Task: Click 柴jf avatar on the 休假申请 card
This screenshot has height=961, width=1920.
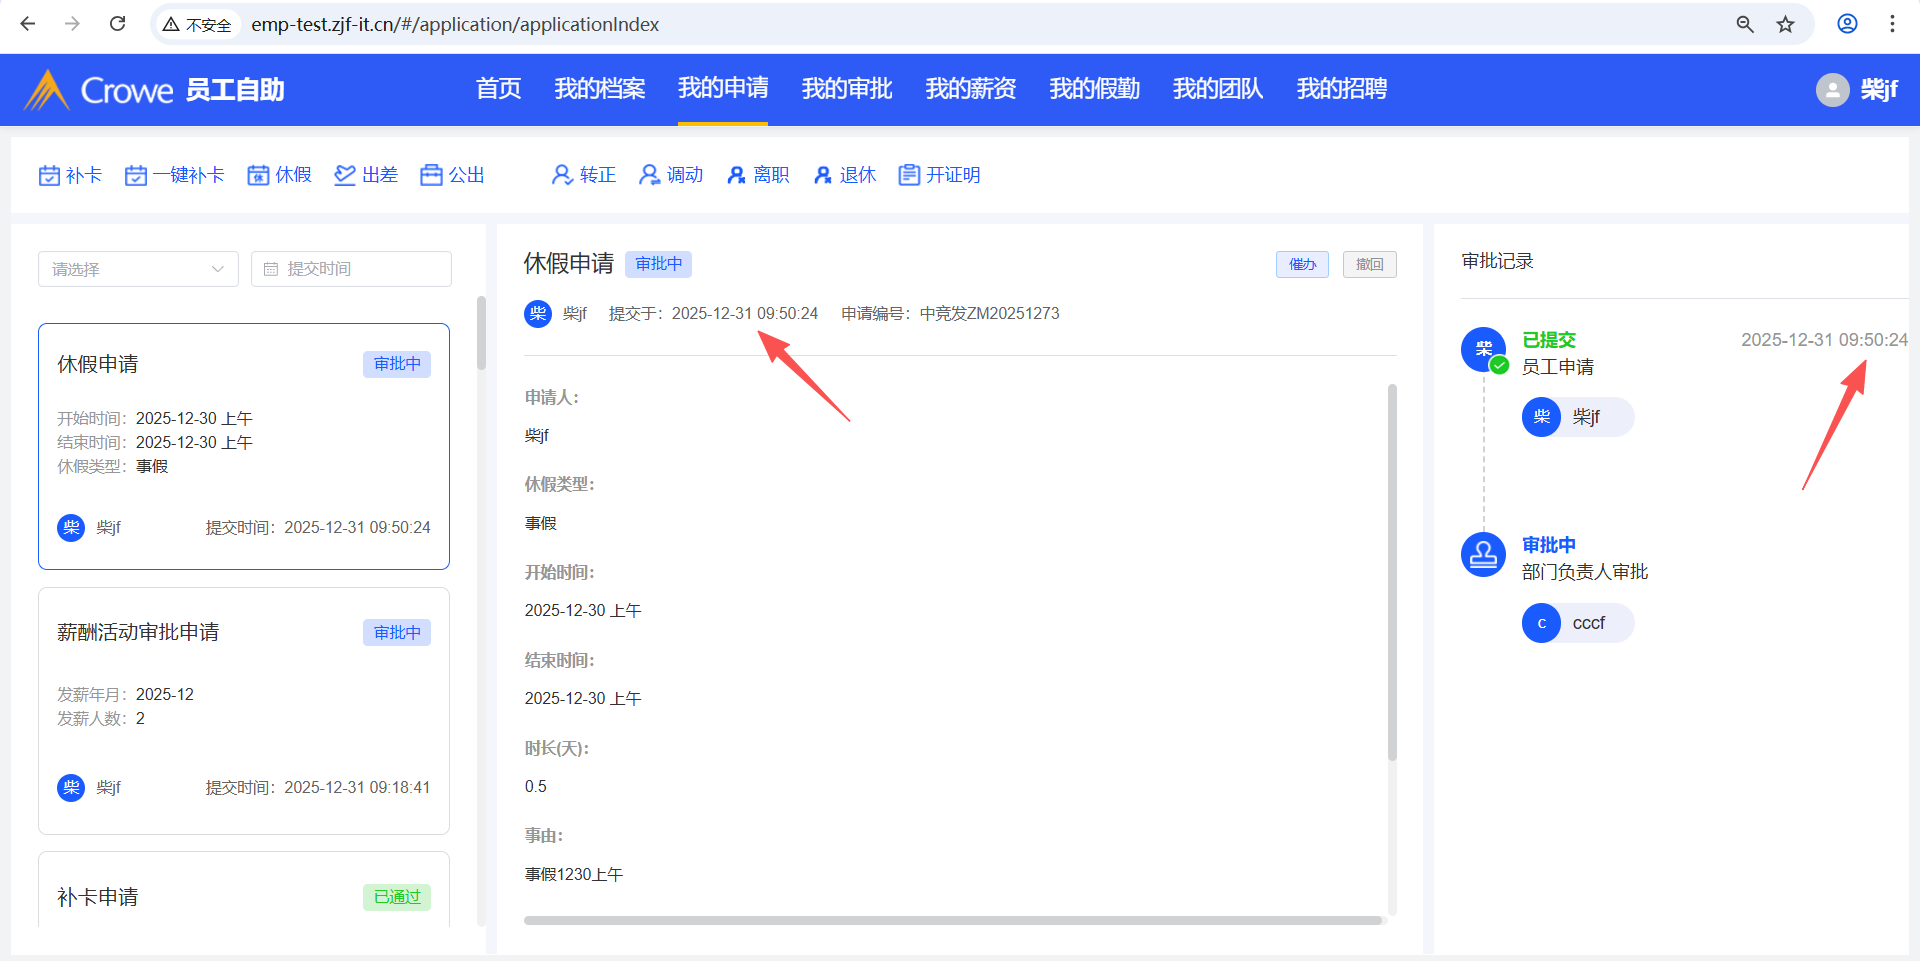Action: 71,527
